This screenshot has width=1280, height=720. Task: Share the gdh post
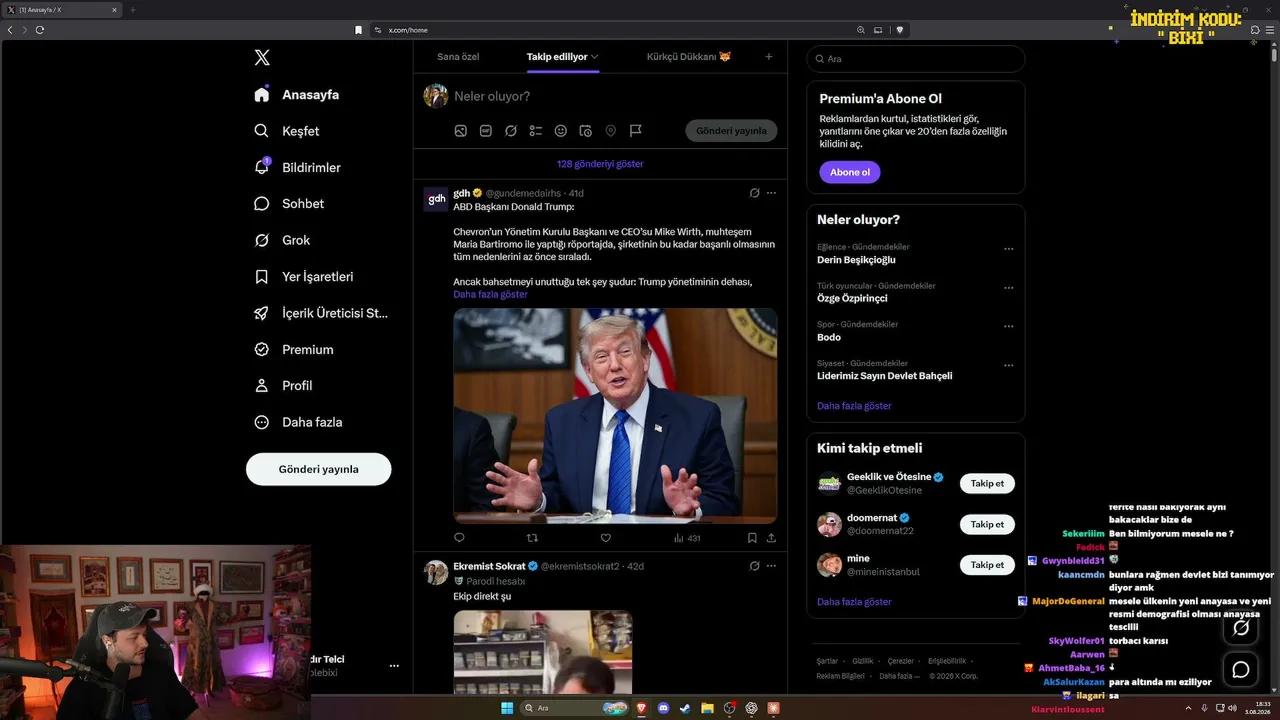(x=771, y=538)
